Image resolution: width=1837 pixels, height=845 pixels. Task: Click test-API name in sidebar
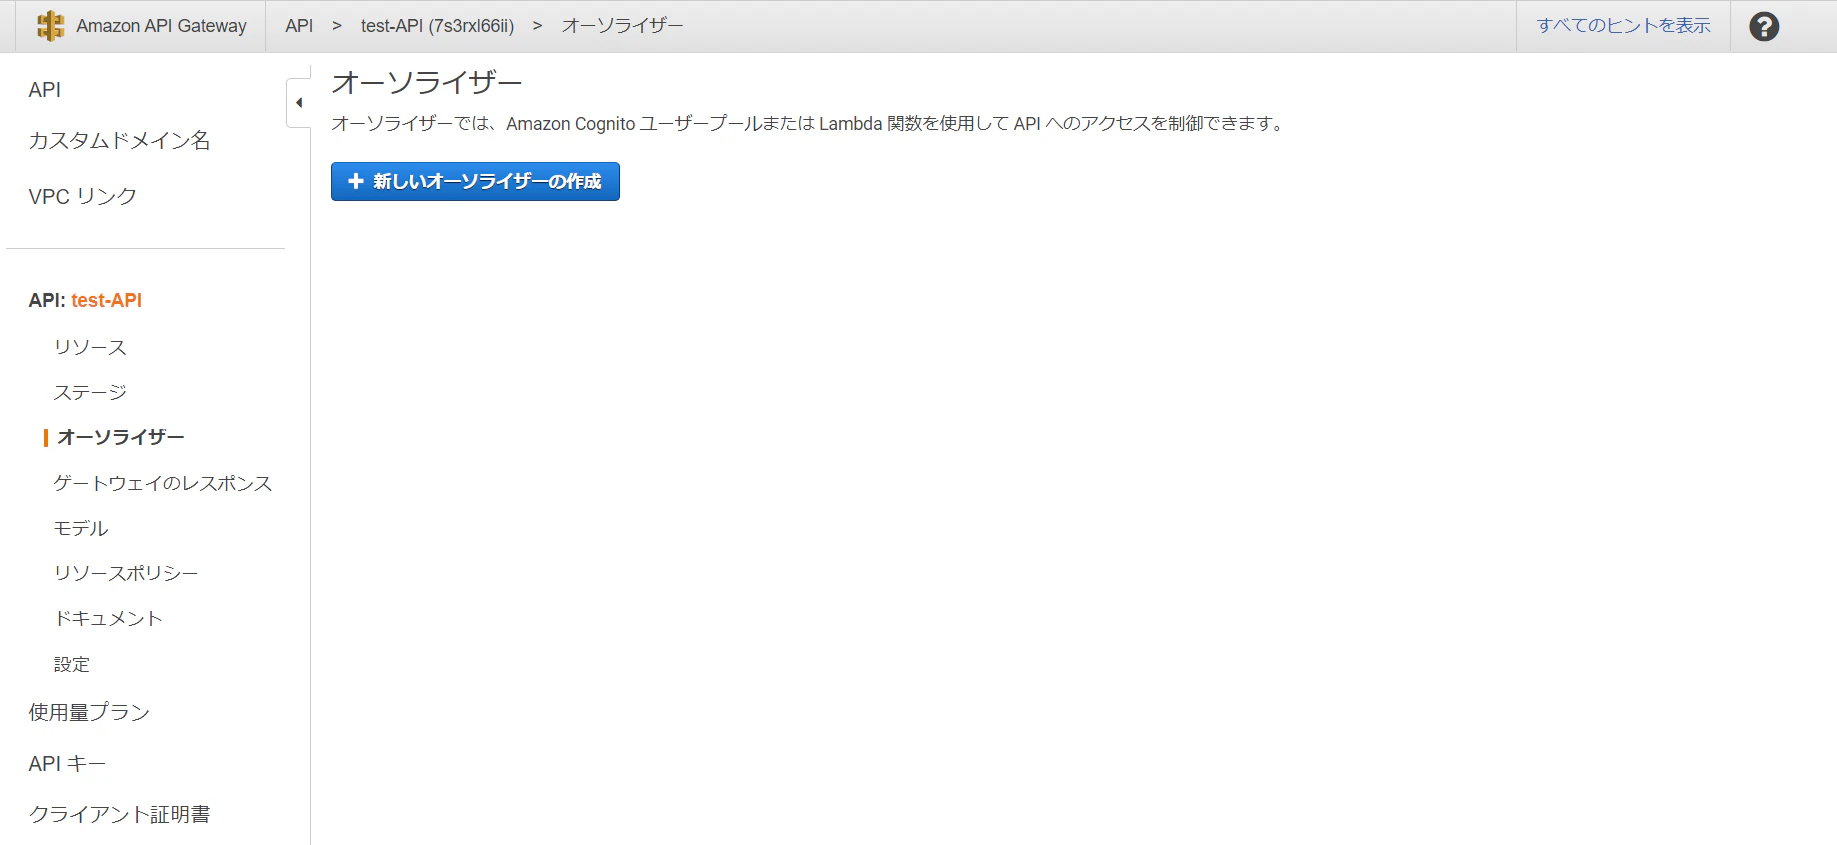pyautogui.click(x=106, y=300)
